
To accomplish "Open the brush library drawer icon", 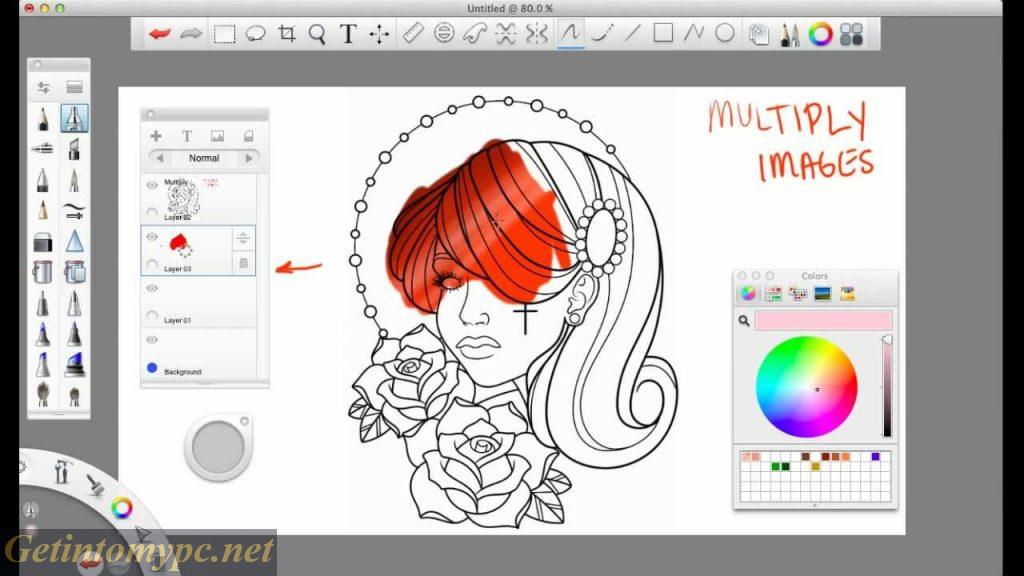I will [x=74, y=87].
